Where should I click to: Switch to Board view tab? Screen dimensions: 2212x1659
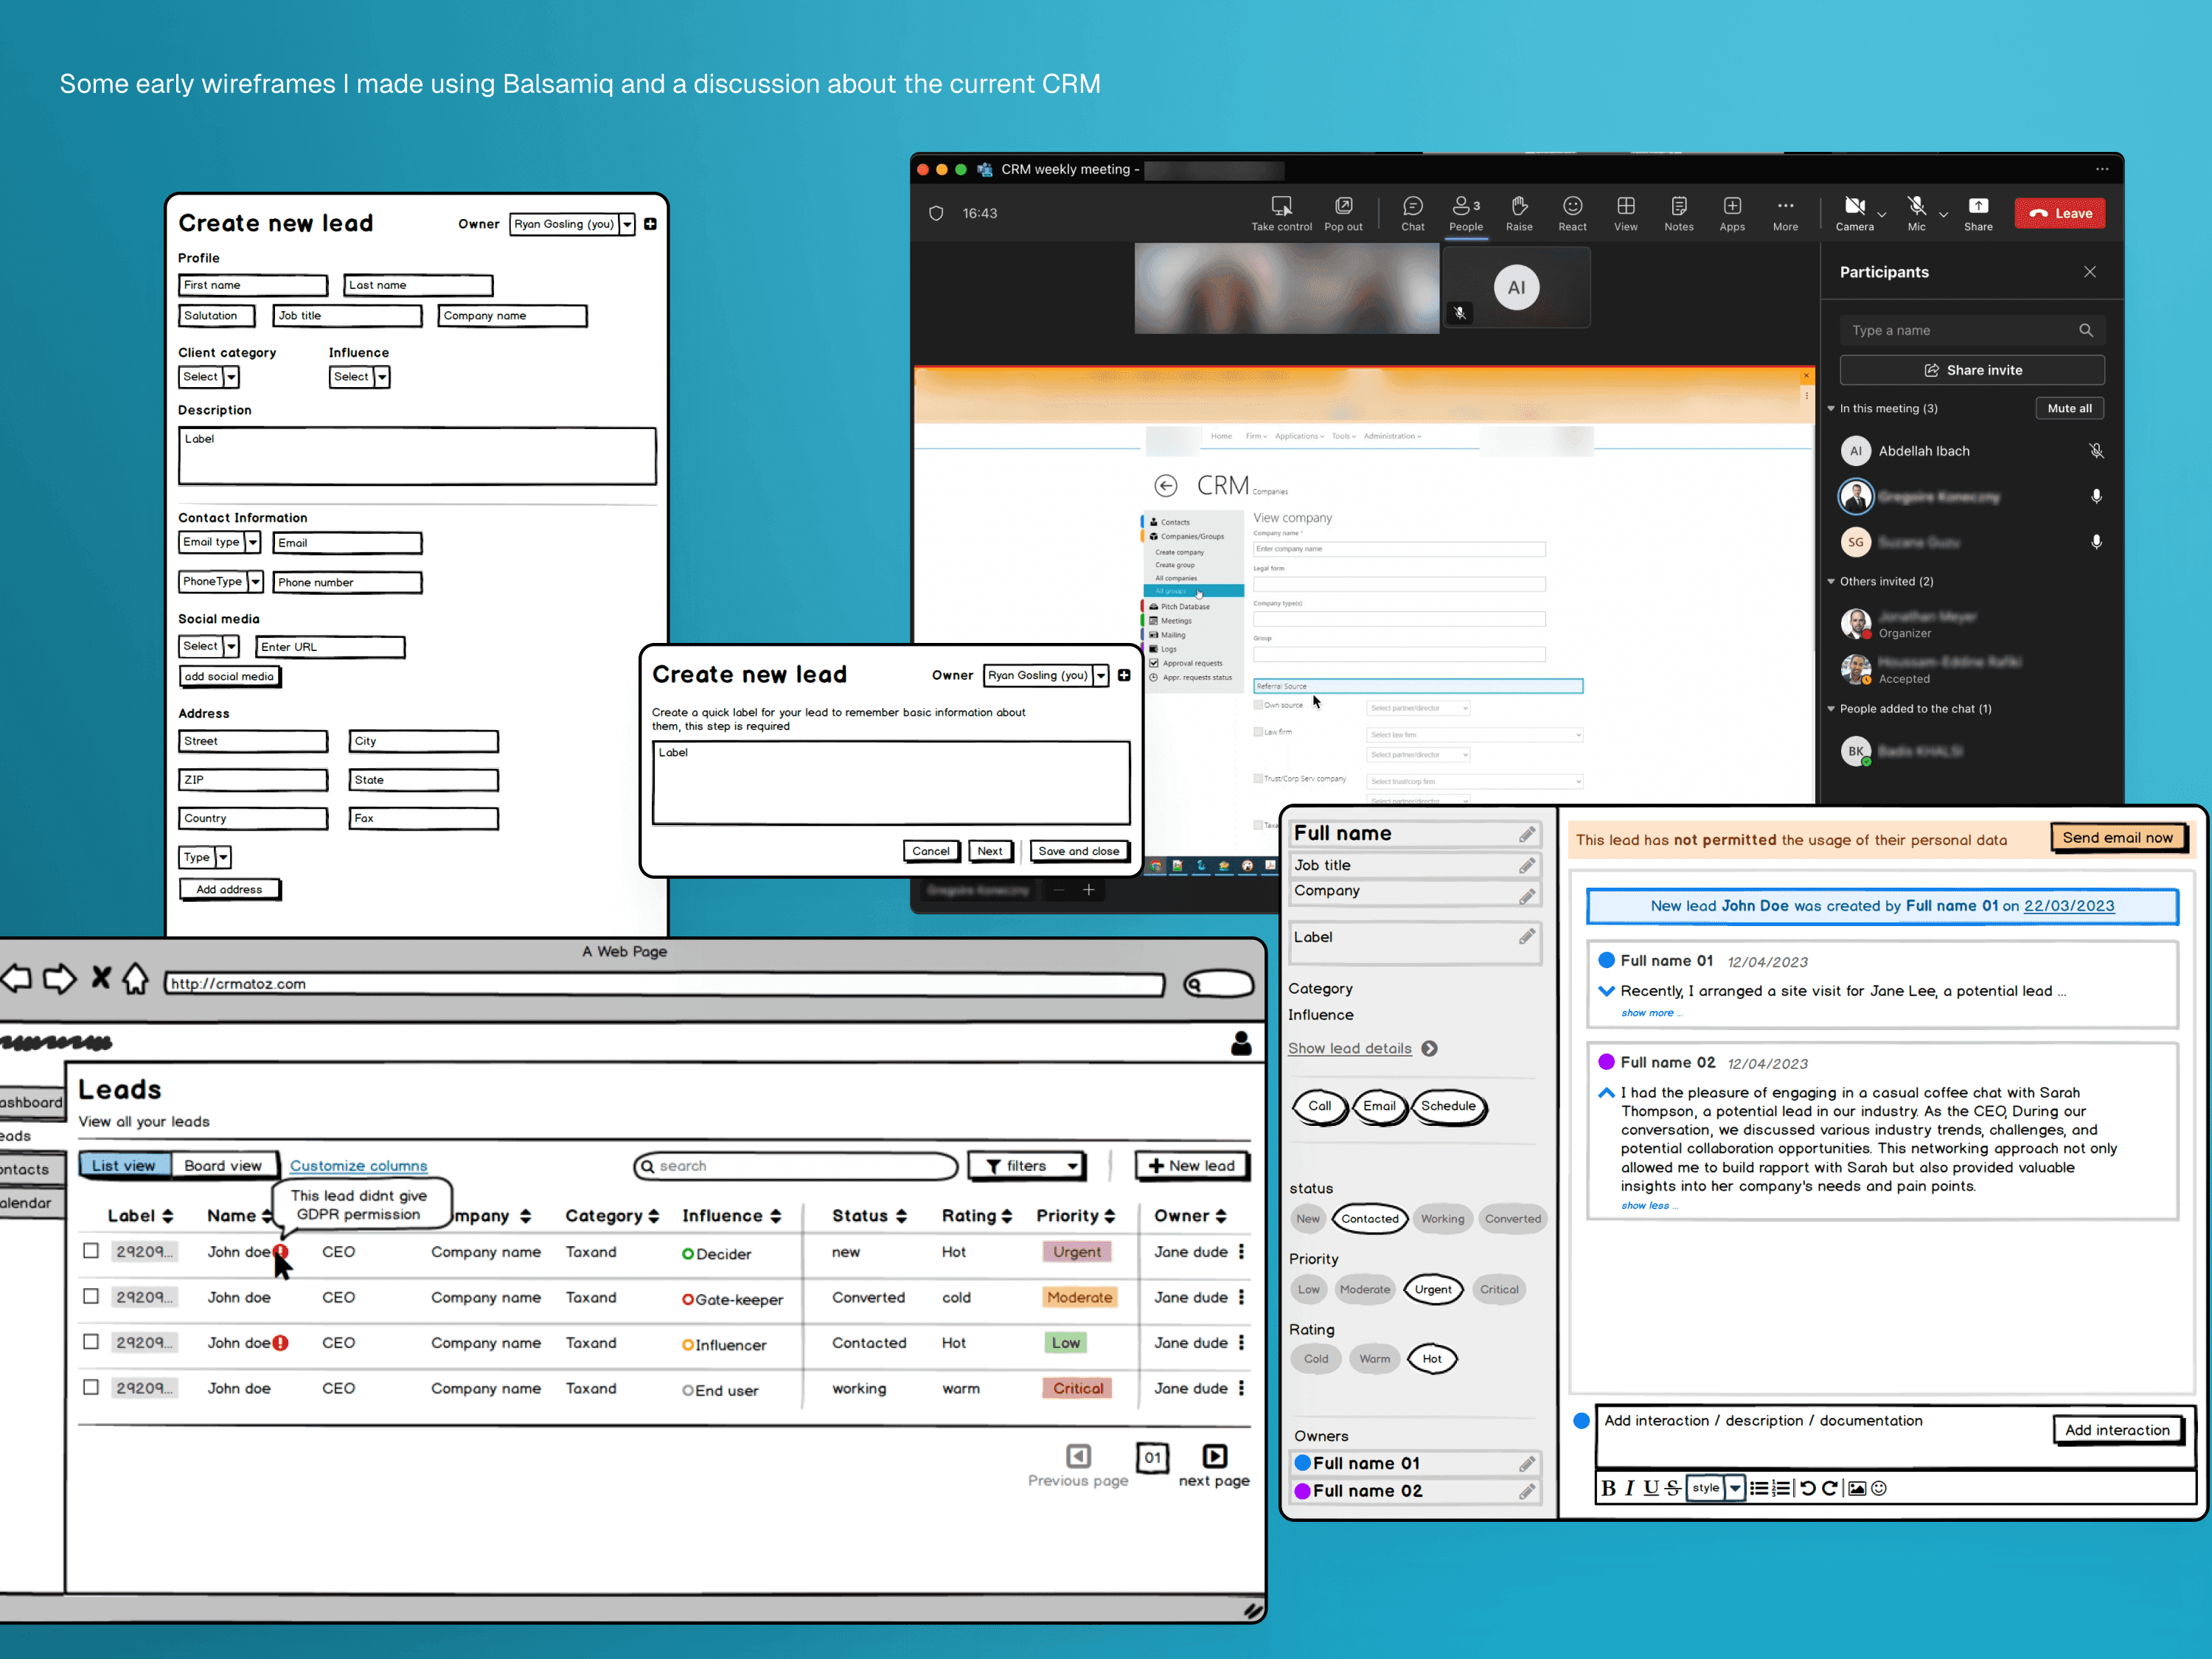click(x=223, y=1166)
